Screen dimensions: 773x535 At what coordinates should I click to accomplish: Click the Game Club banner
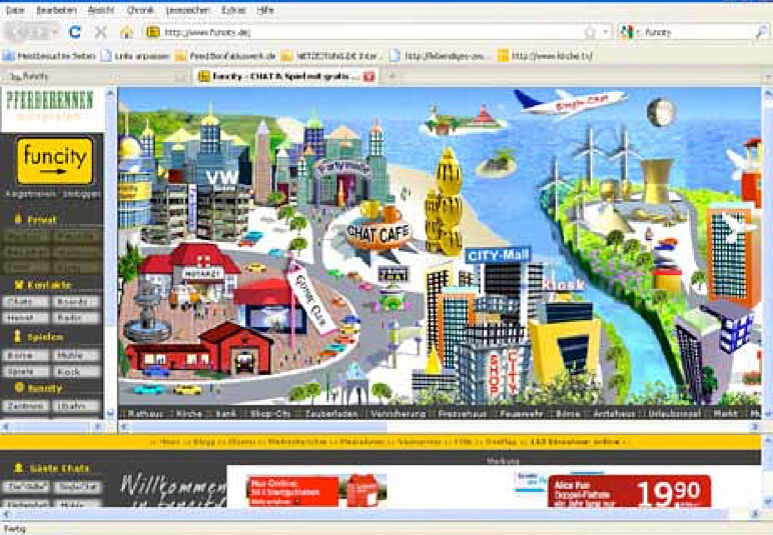[x=312, y=298]
